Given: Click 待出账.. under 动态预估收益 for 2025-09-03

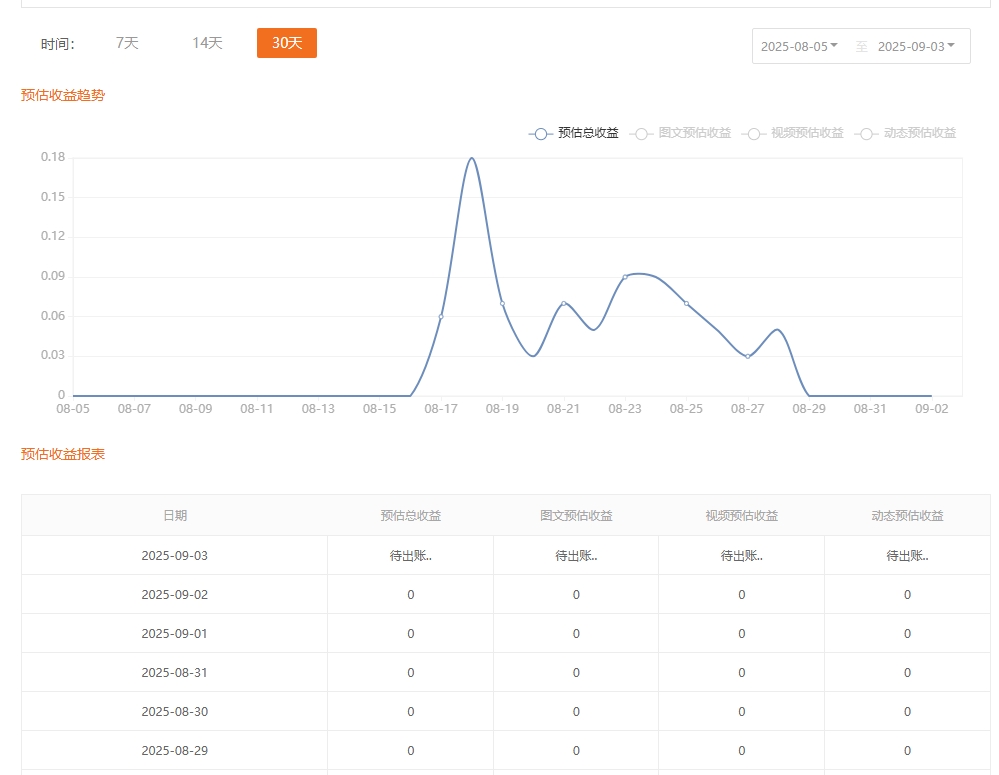Looking at the screenshot, I should tap(907, 555).
